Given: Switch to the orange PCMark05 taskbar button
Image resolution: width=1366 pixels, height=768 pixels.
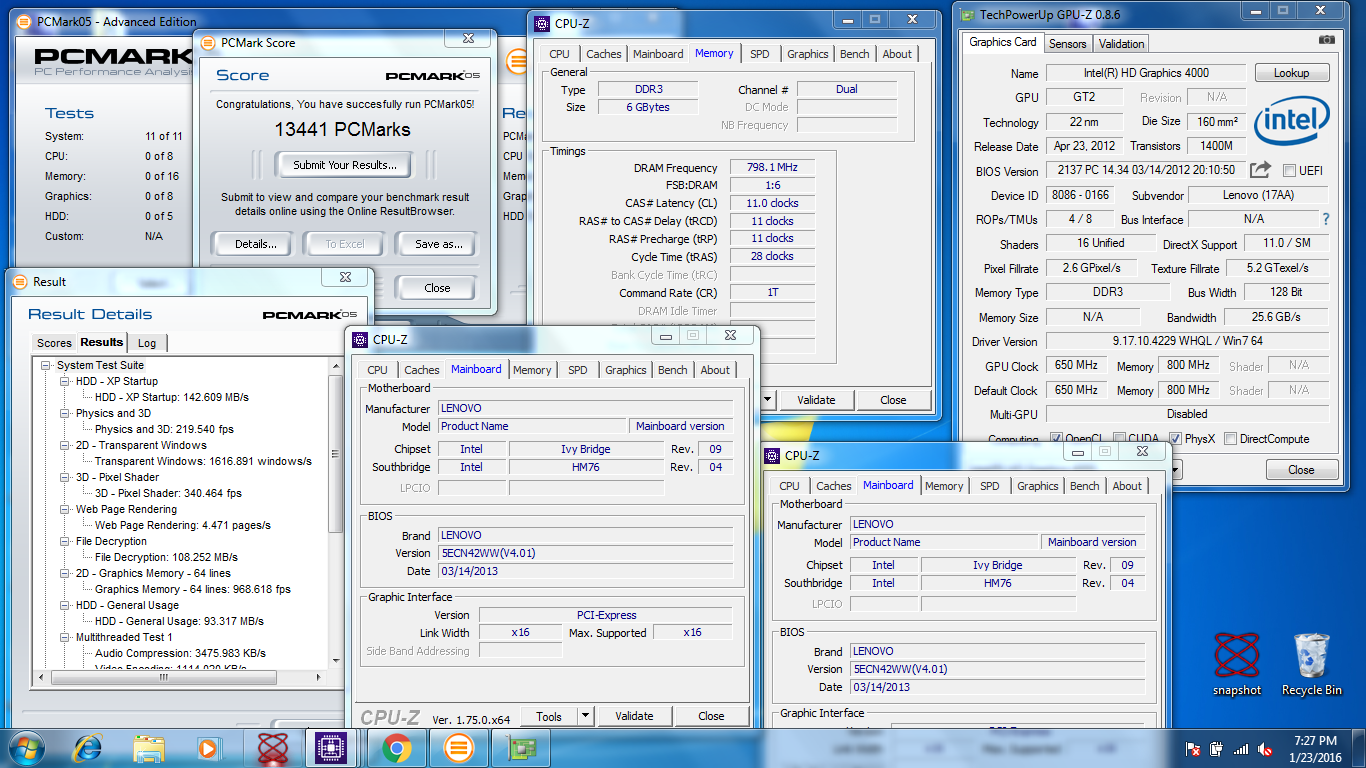Looking at the screenshot, I should click(458, 748).
